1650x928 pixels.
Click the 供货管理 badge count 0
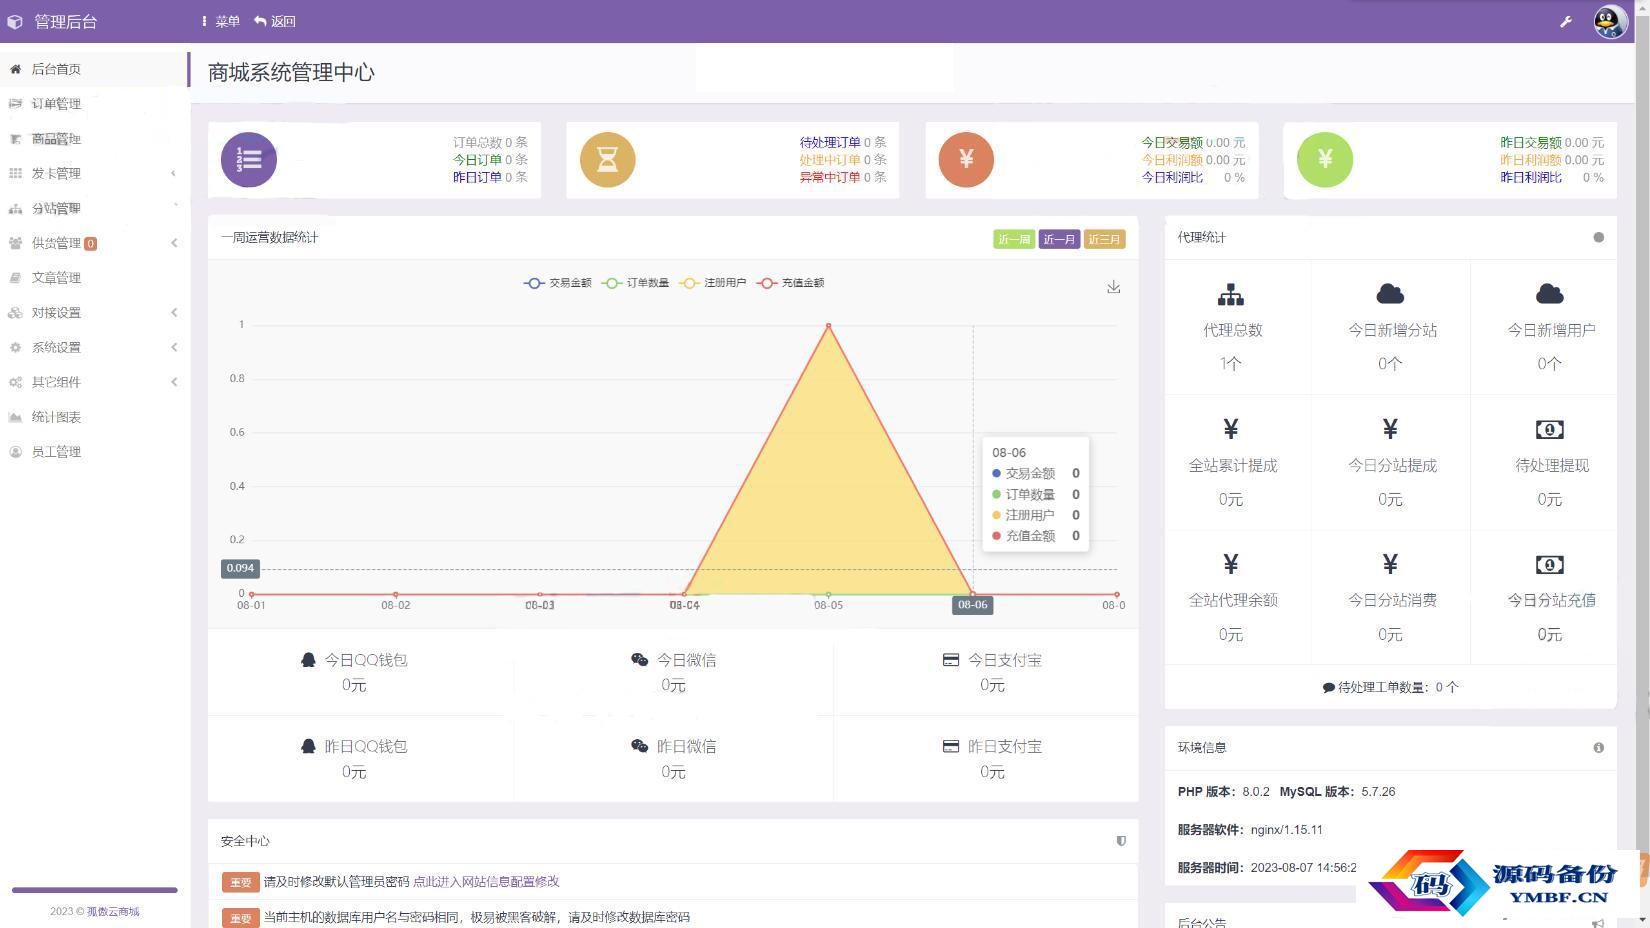point(91,243)
